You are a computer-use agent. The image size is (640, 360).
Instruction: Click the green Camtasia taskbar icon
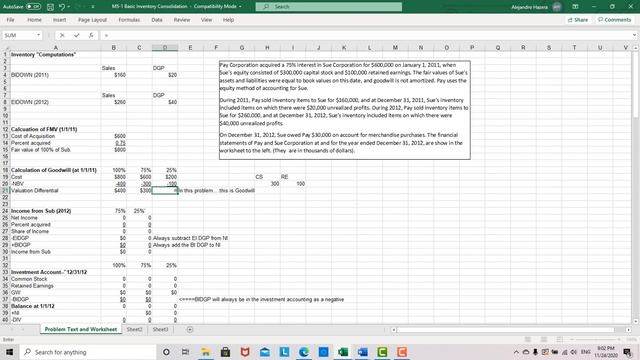point(382,352)
